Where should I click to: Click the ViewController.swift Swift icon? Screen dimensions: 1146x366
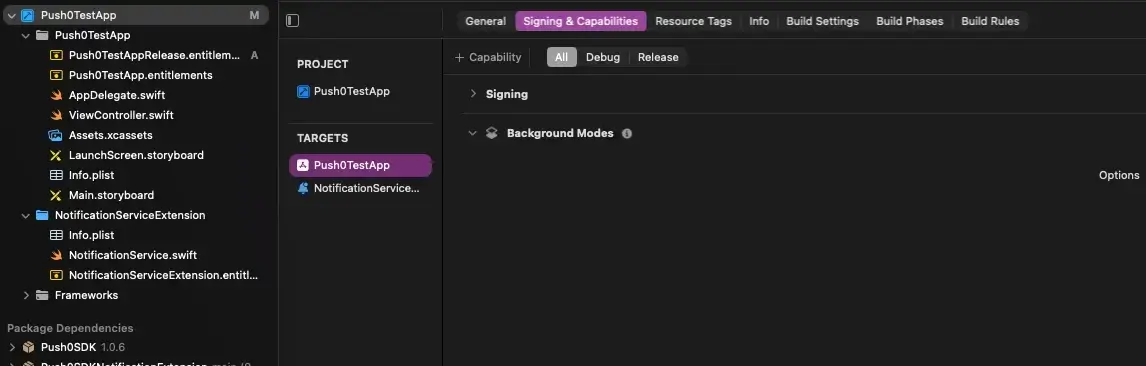56,115
